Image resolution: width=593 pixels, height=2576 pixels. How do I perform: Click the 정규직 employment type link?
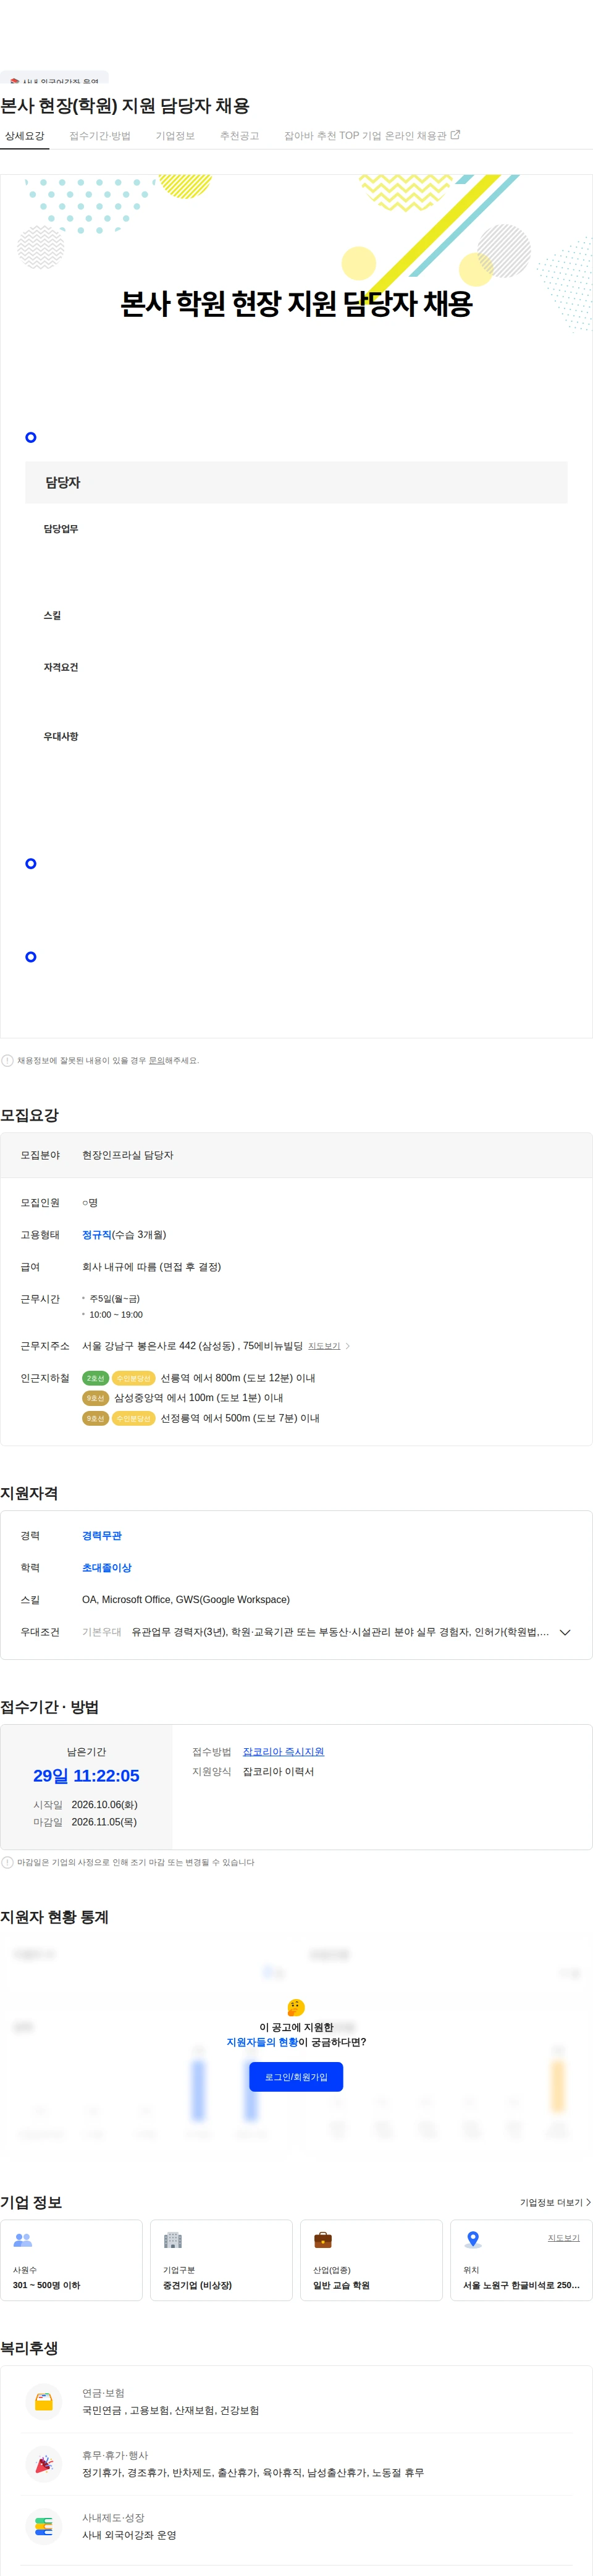click(x=97, y=1235)
